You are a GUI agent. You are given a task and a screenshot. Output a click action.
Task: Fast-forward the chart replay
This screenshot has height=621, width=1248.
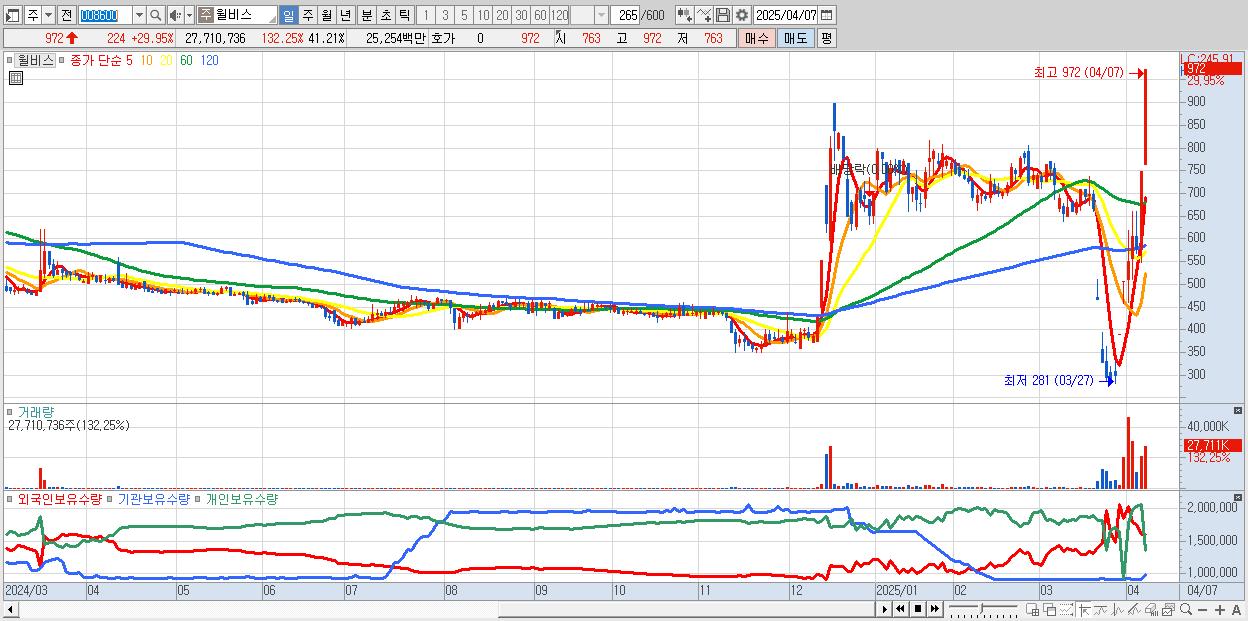click(x=935, y=609)
